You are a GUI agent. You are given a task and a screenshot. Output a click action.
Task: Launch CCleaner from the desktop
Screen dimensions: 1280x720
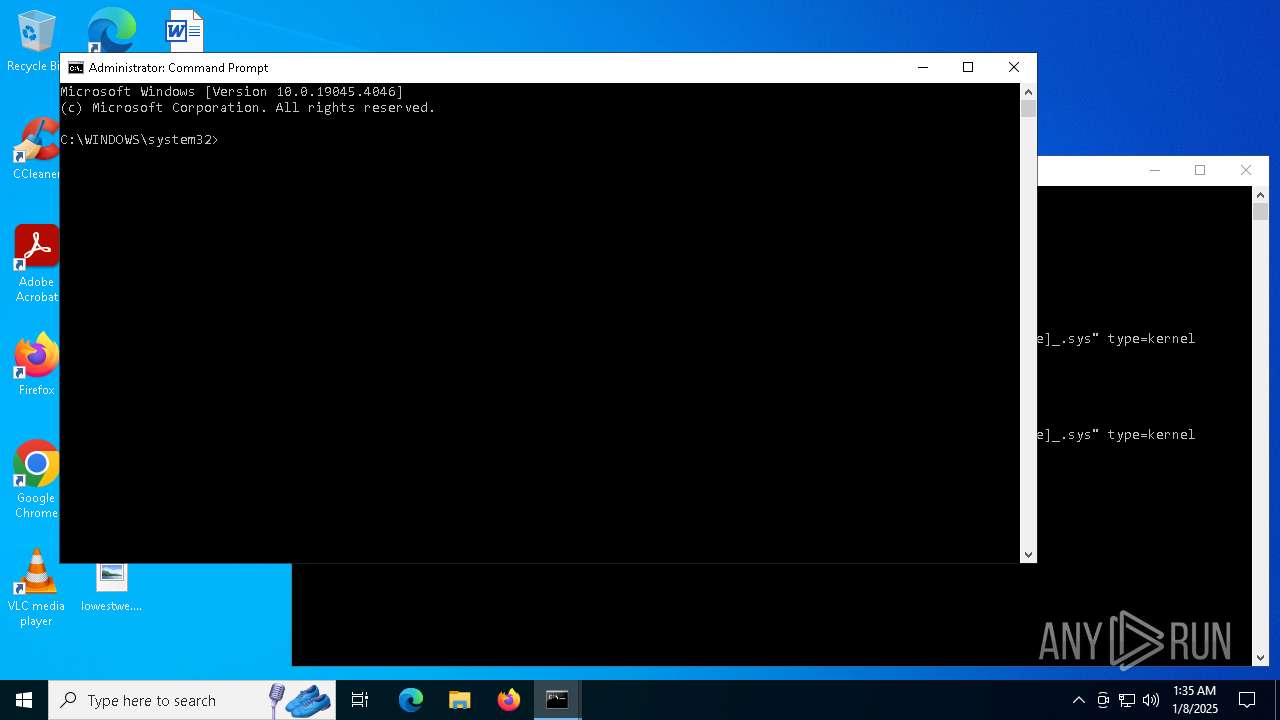[36, 150]
